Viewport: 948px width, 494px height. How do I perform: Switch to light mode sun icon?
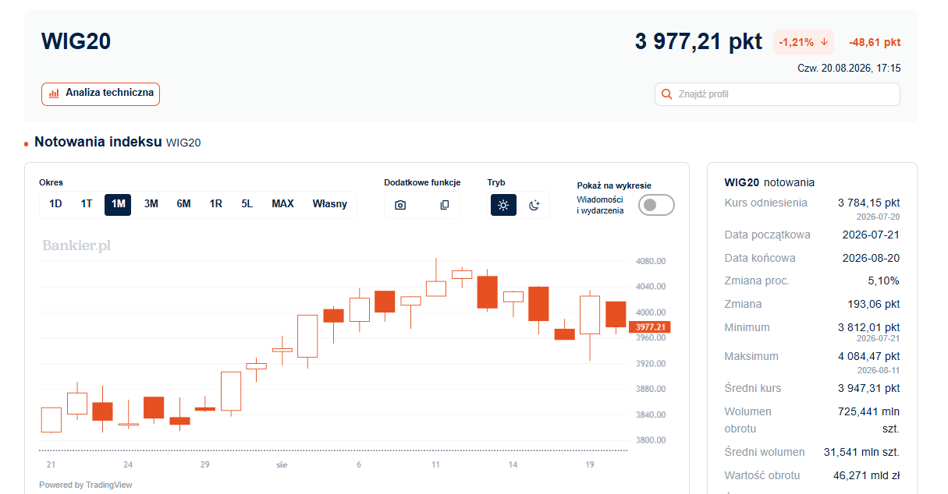tap(503, 206)
